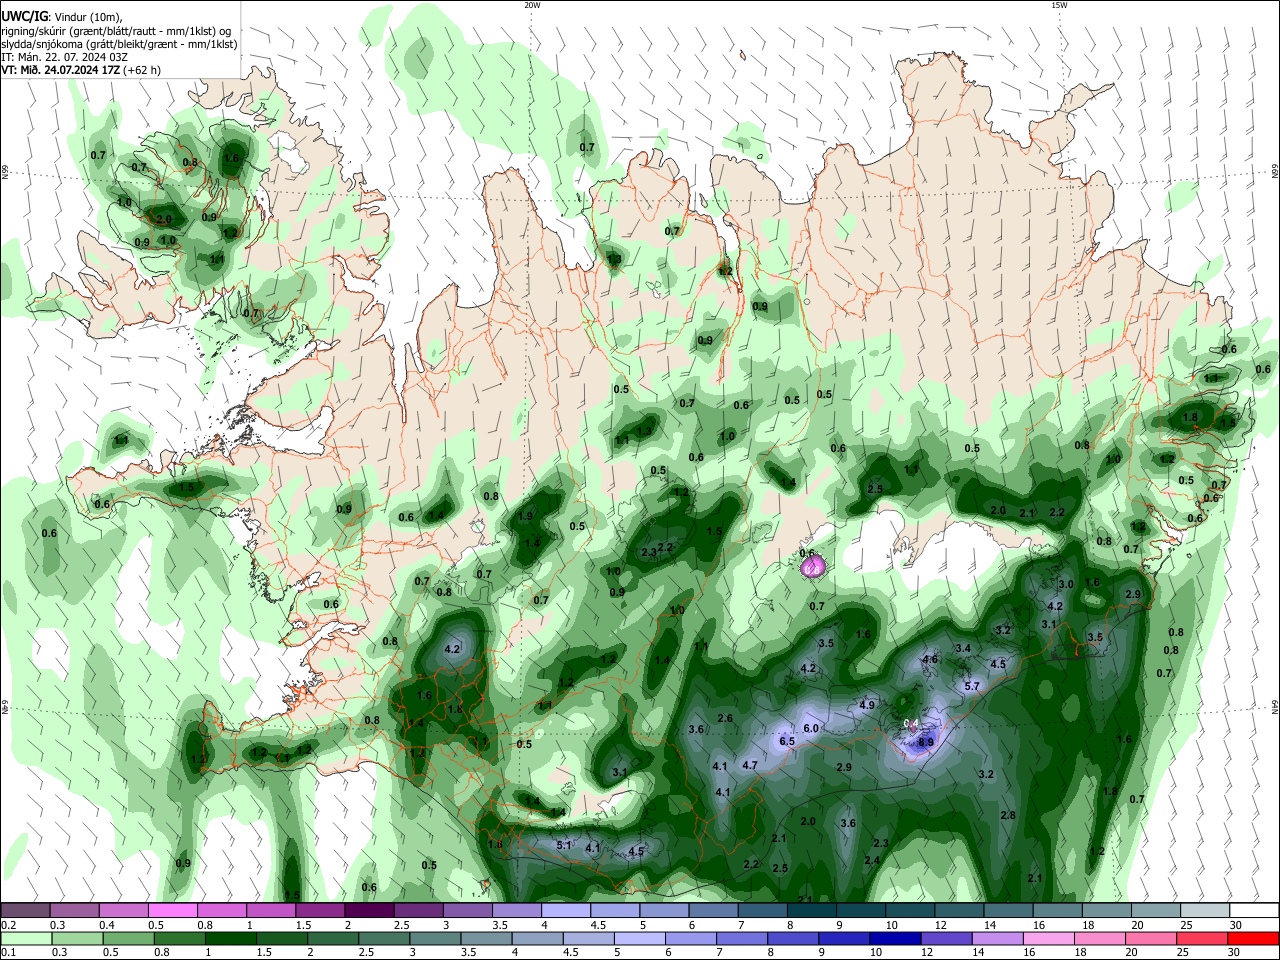Click the 6.9 precipitation maximum value

(x=926, y=743)
